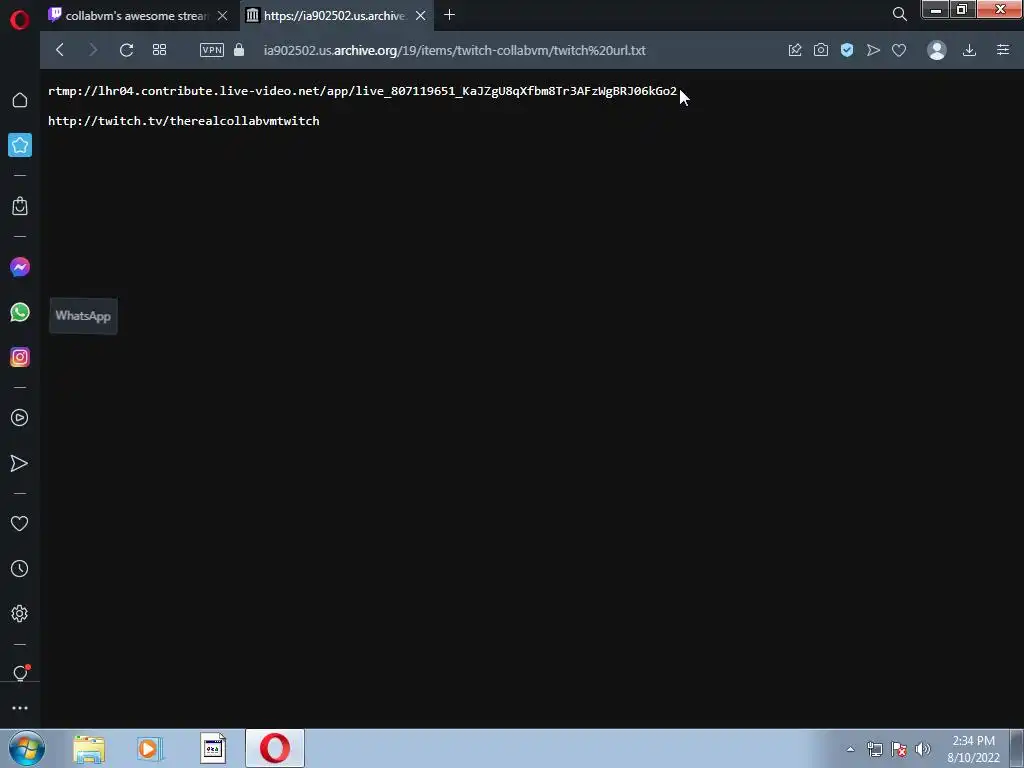1024x768 pixels.
Task: Restore down the Opera window
Action: (x=962, y=10)
